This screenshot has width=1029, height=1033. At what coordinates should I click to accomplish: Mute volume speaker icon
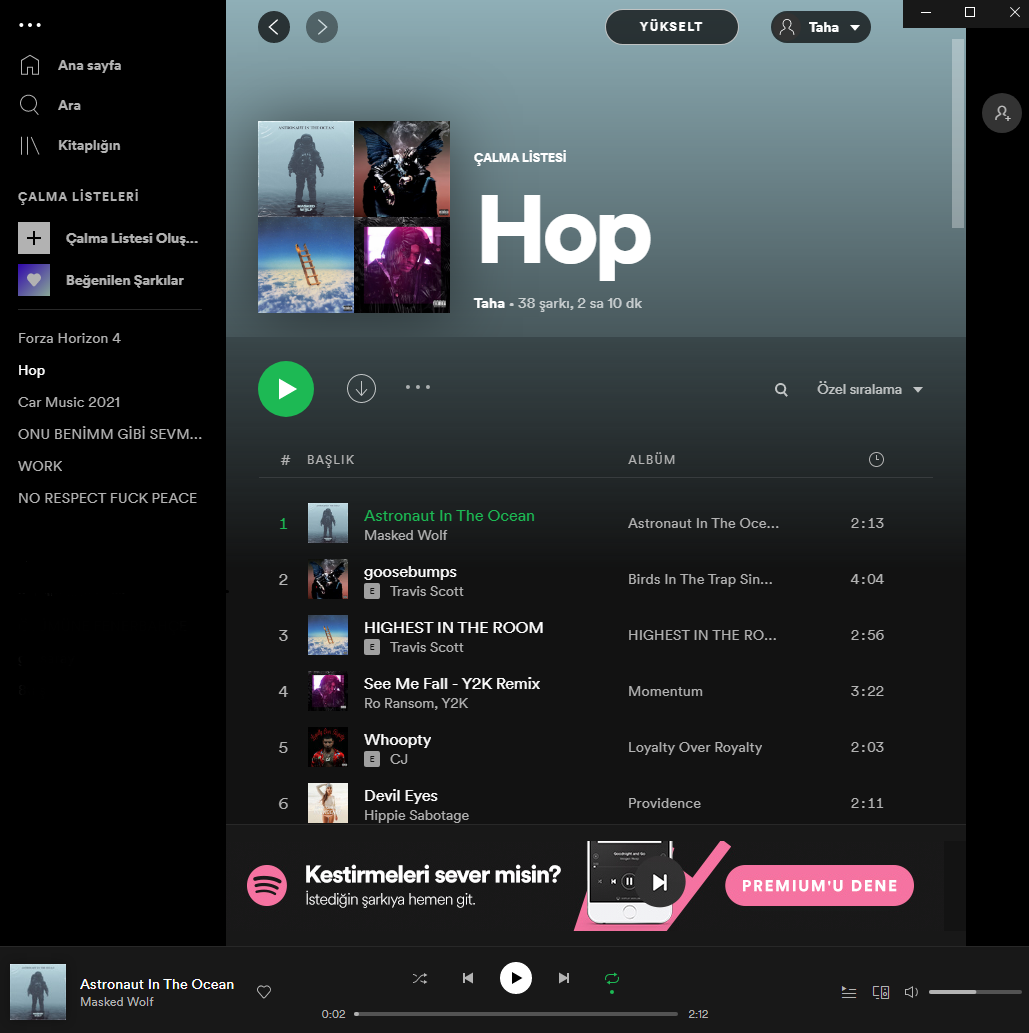point(911,992)
